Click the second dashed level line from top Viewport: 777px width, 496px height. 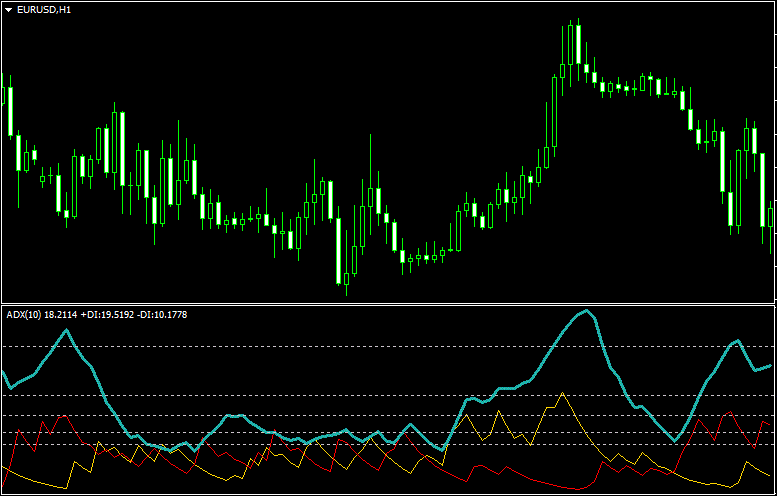point(300,396)
